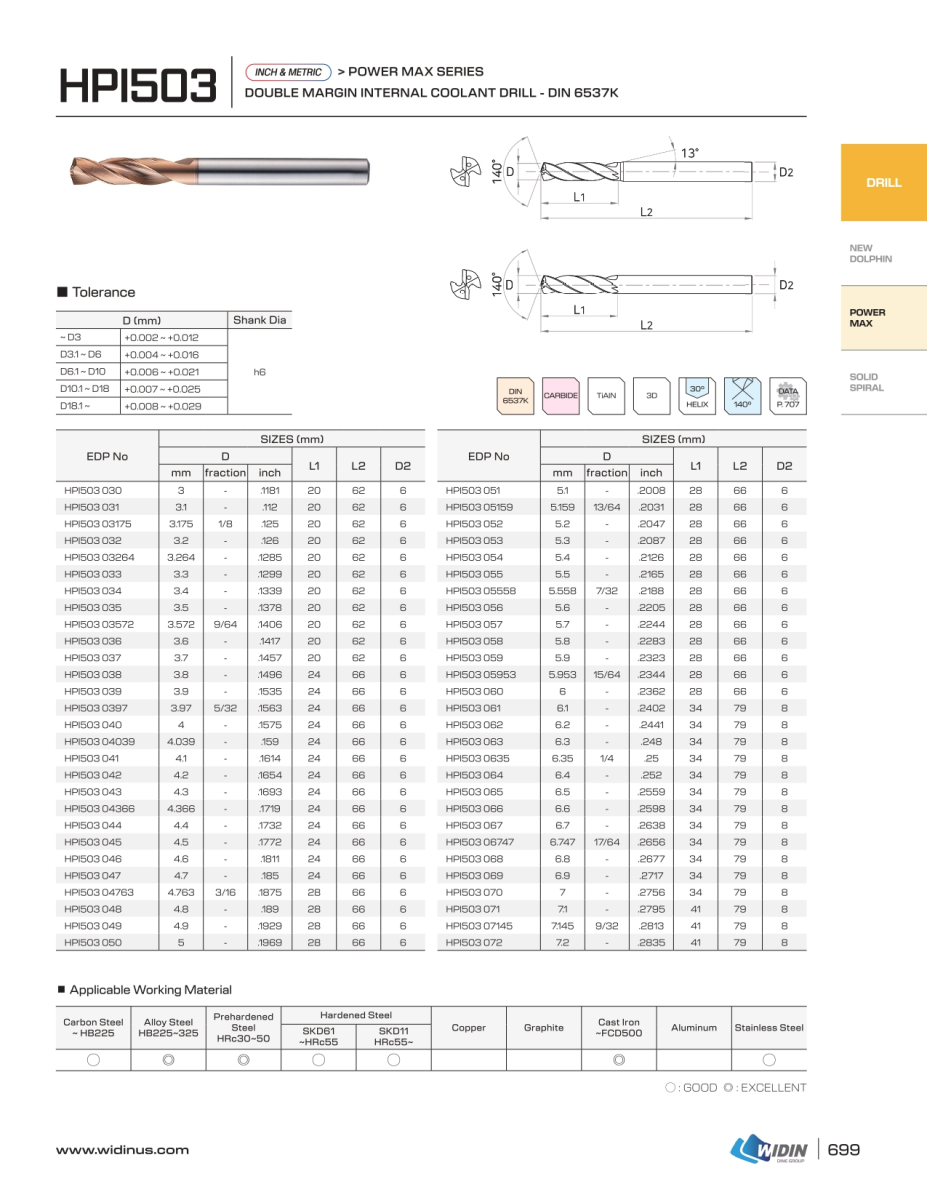Click the INCH & METRIC pill label
Image resolution: width=927 pixels, height=1200 pixels.
(x=288, y=72)
